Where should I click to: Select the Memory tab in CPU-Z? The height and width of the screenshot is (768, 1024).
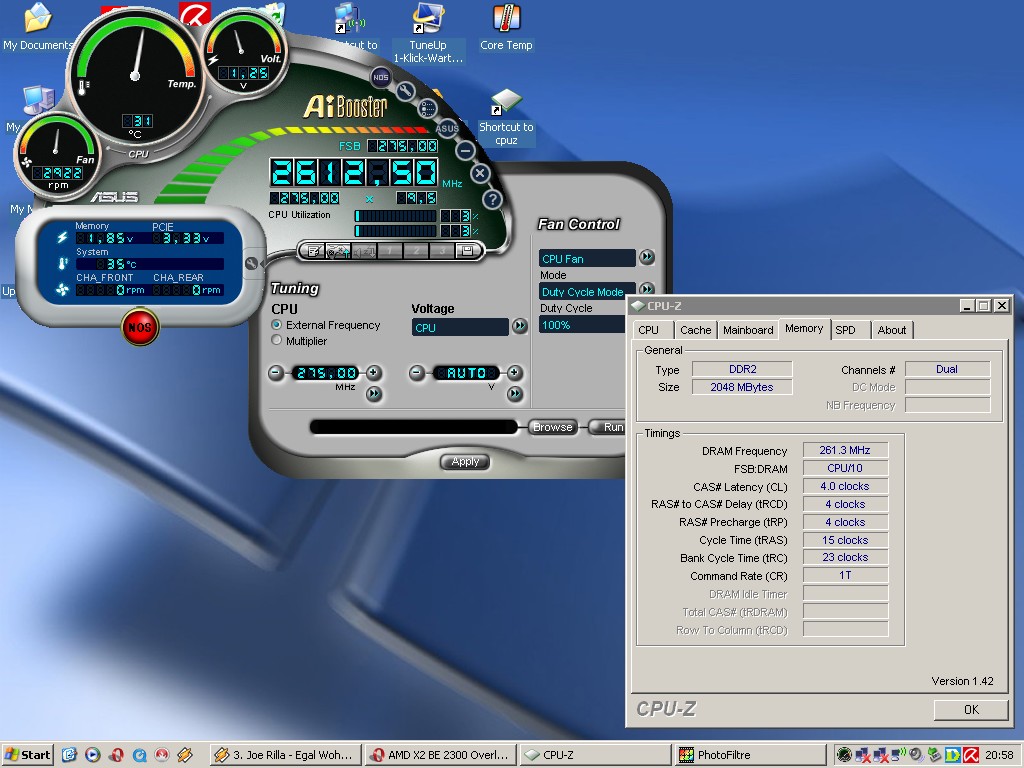(804, 328)
